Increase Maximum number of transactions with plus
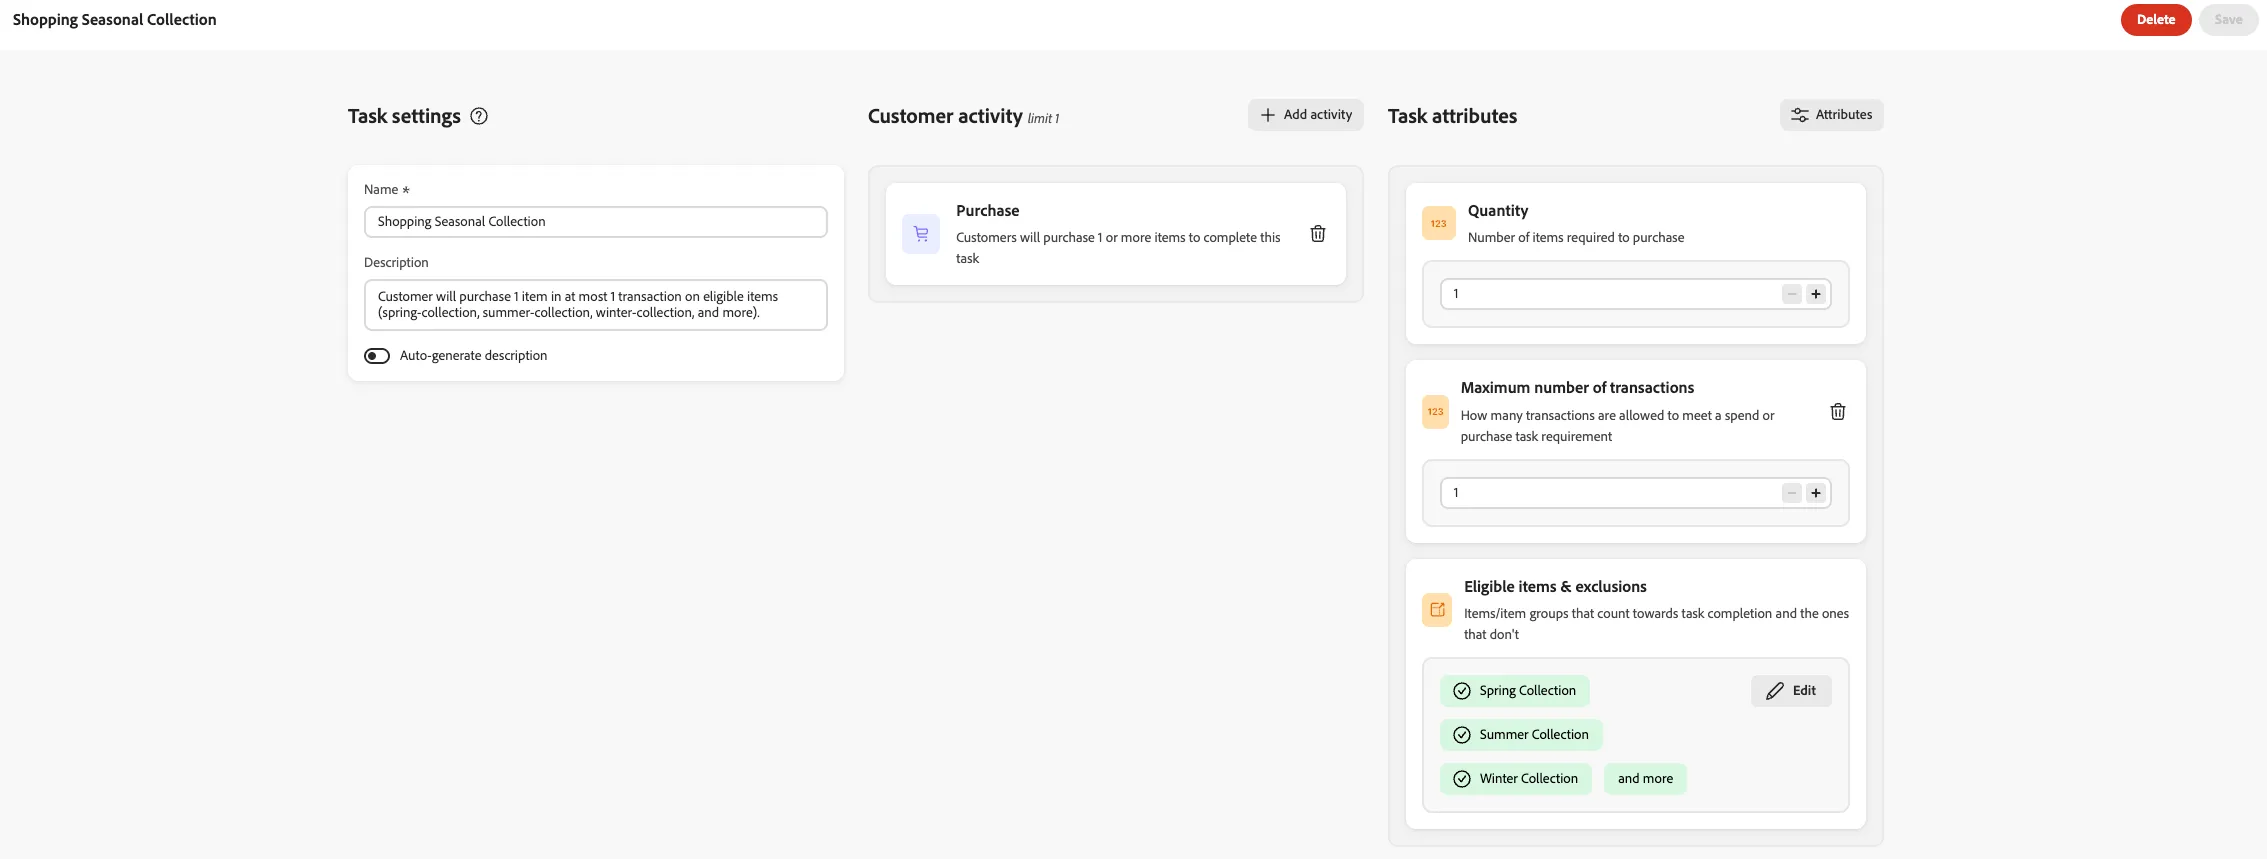Viewport: 2267px width, 859px height. 1816,493
